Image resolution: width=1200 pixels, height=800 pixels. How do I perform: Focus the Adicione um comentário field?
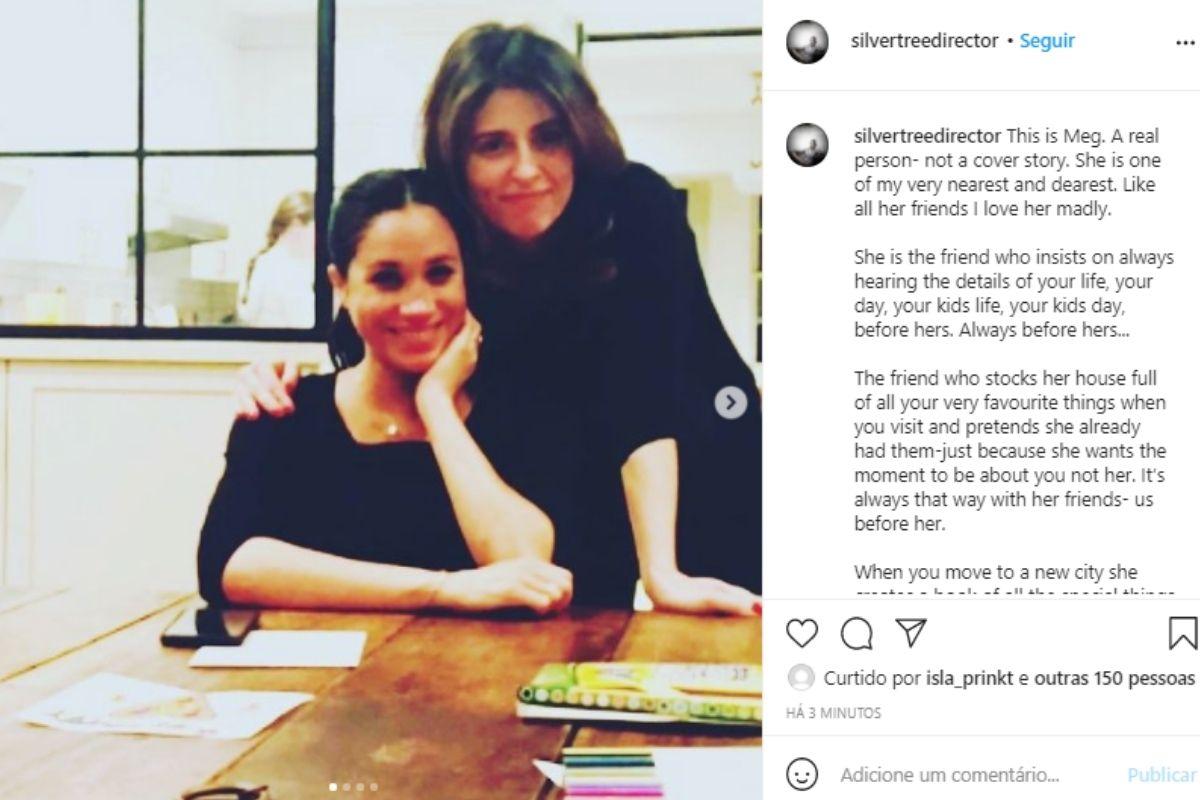coord(949,775)
